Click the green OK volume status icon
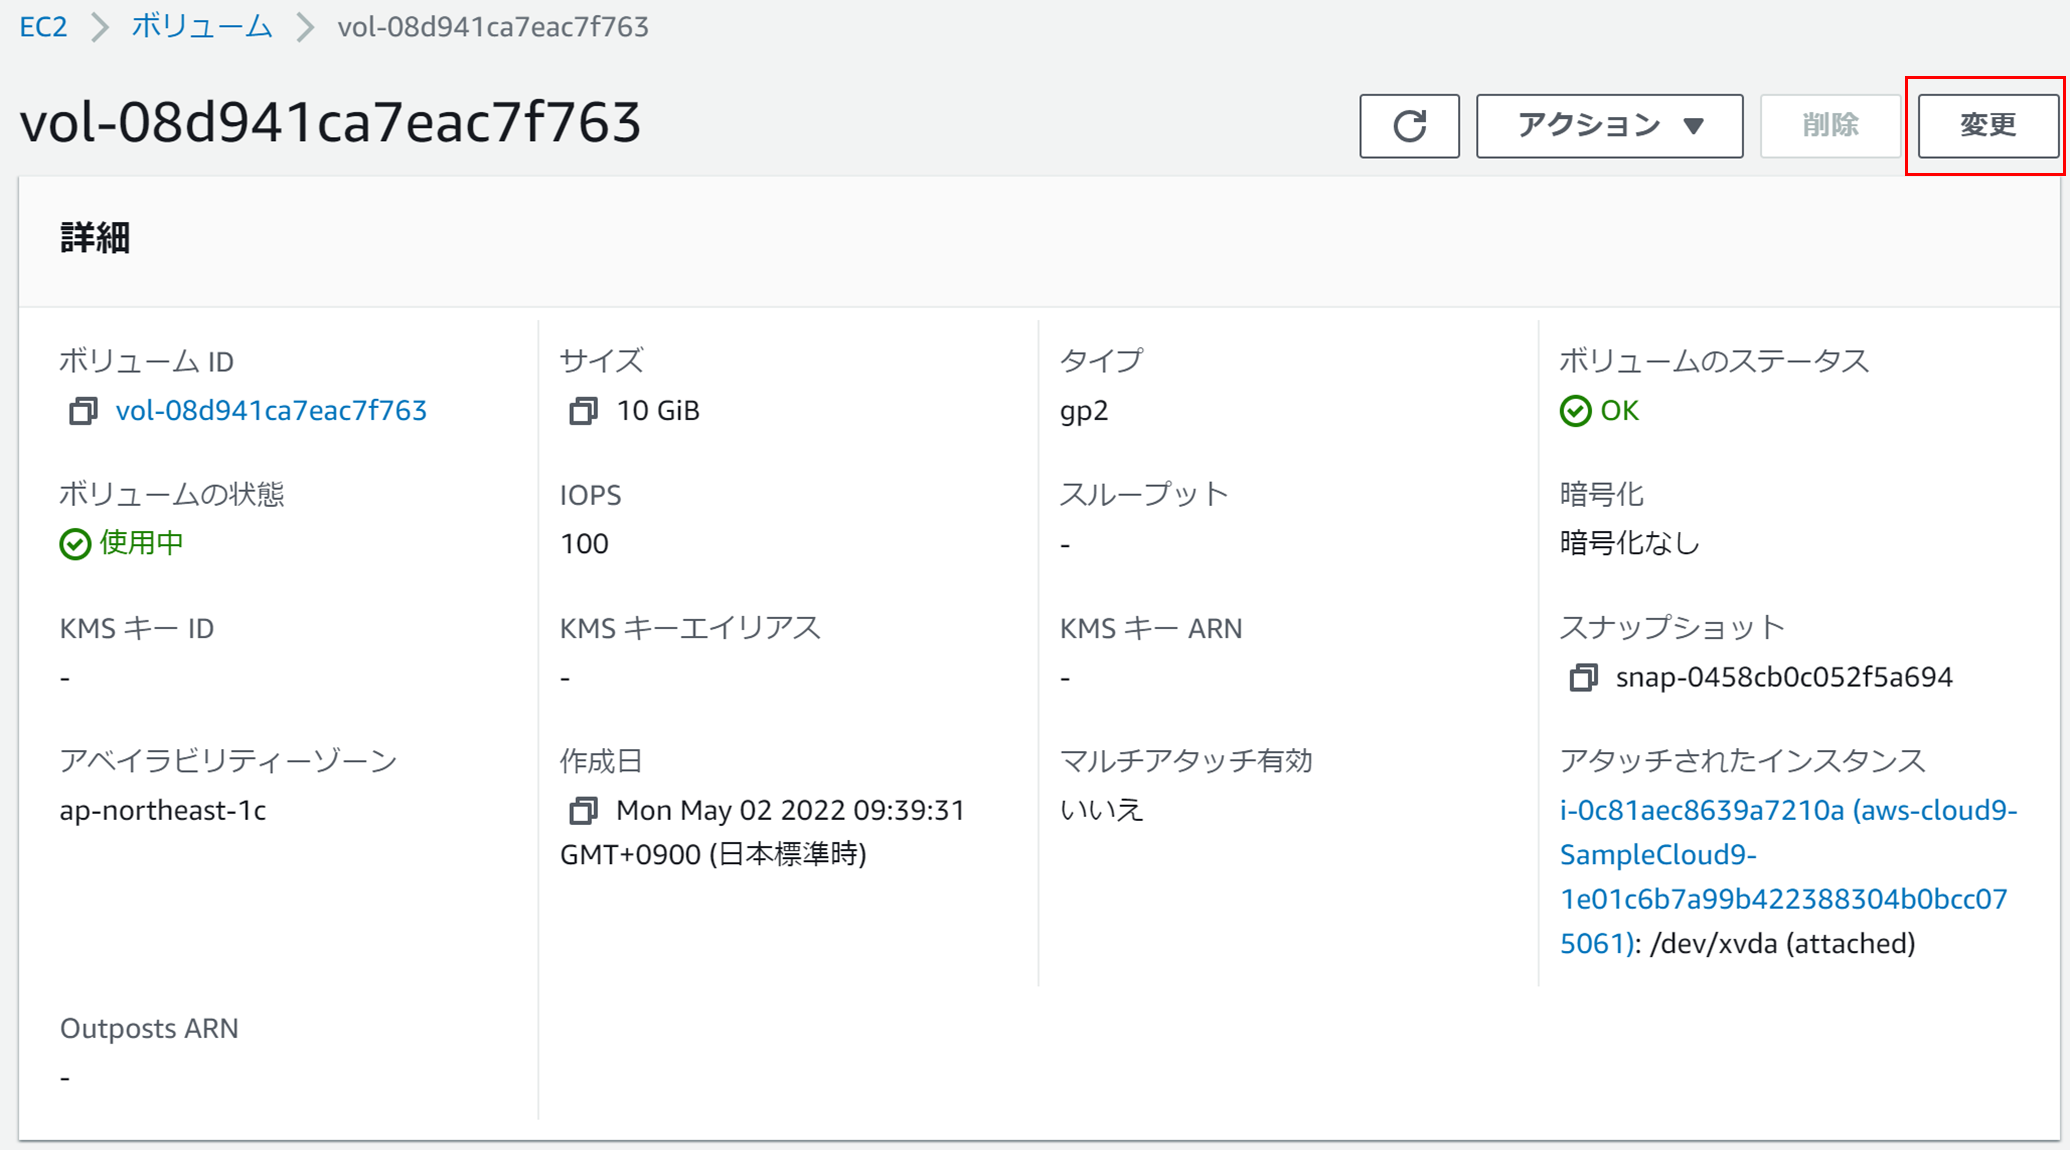 1575,411
